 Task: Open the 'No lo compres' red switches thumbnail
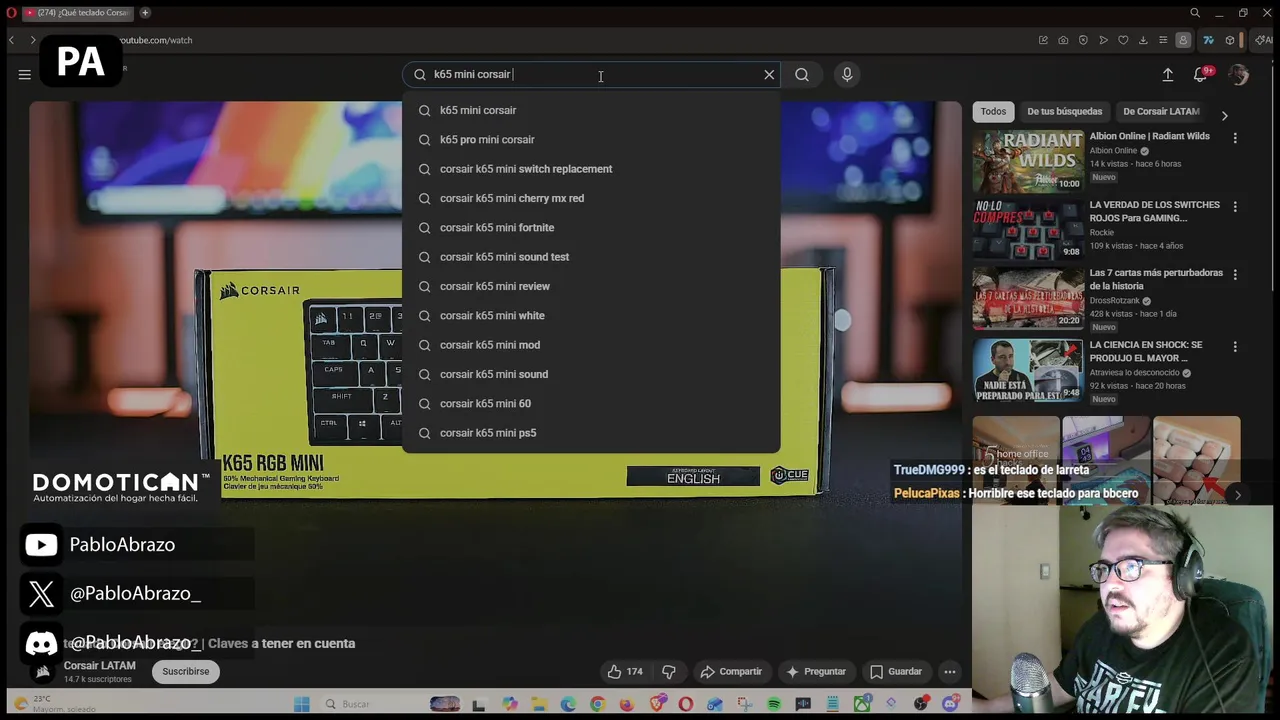[x=1028, y=228]
